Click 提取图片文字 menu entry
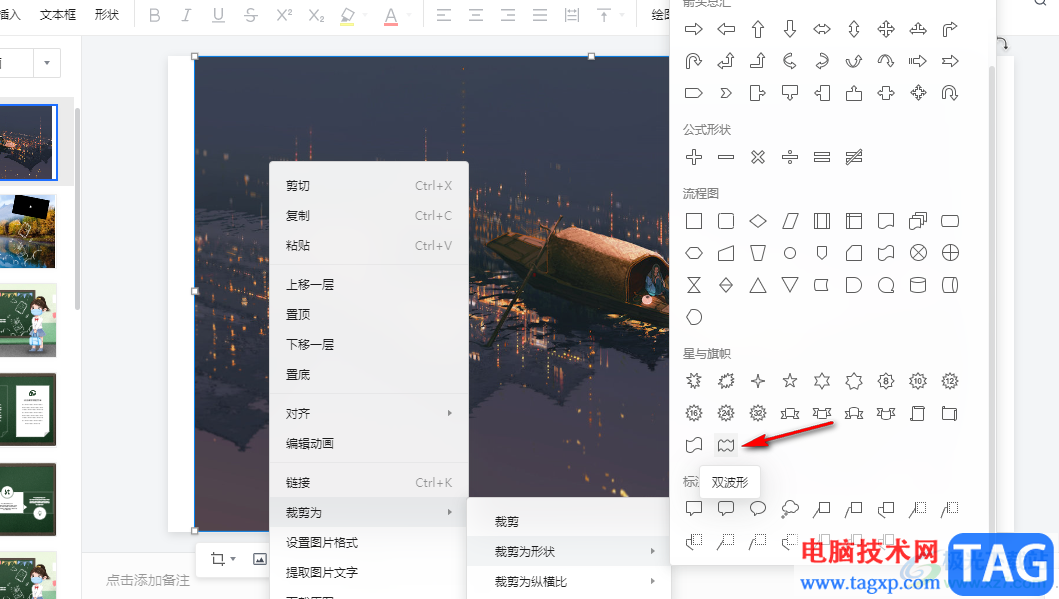 [368, 572]
